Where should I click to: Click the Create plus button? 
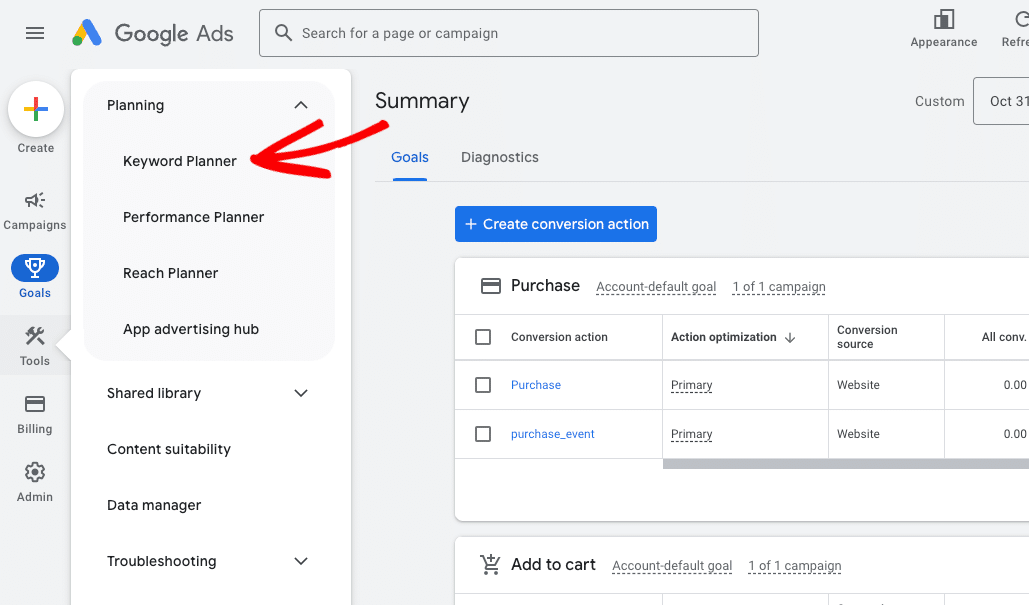[36, 110]
